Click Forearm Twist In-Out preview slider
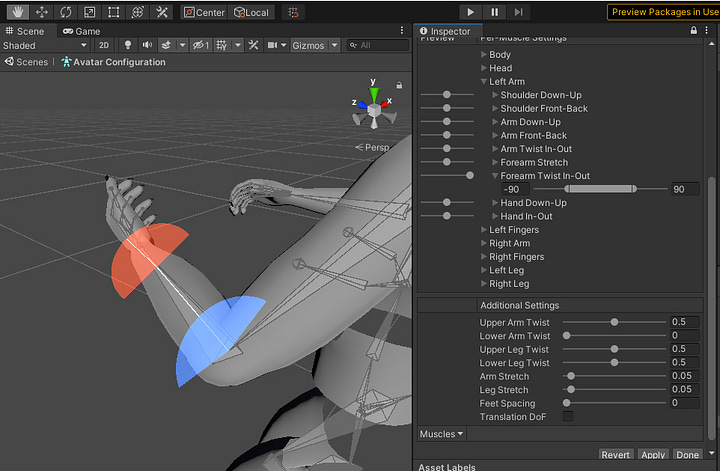Viewport: 720px width, 471px height. (x=447, y=175)
